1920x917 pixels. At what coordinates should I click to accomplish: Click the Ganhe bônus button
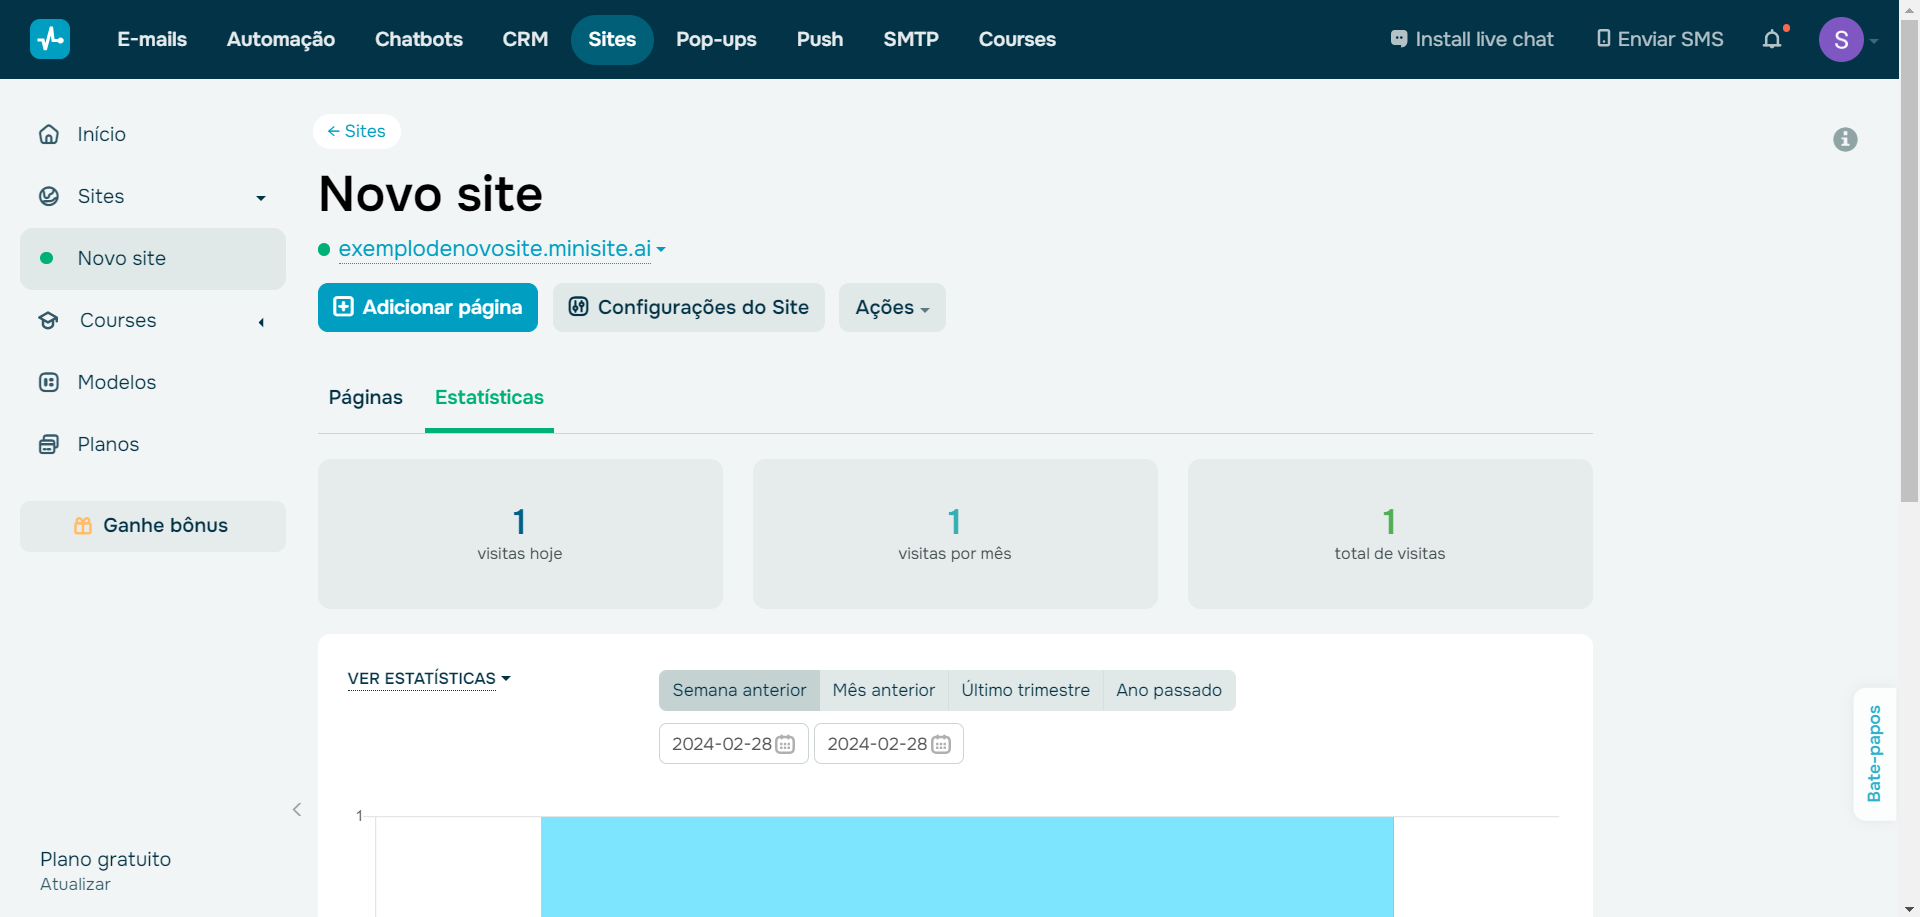pyautogui.click(x=153, y=526)
